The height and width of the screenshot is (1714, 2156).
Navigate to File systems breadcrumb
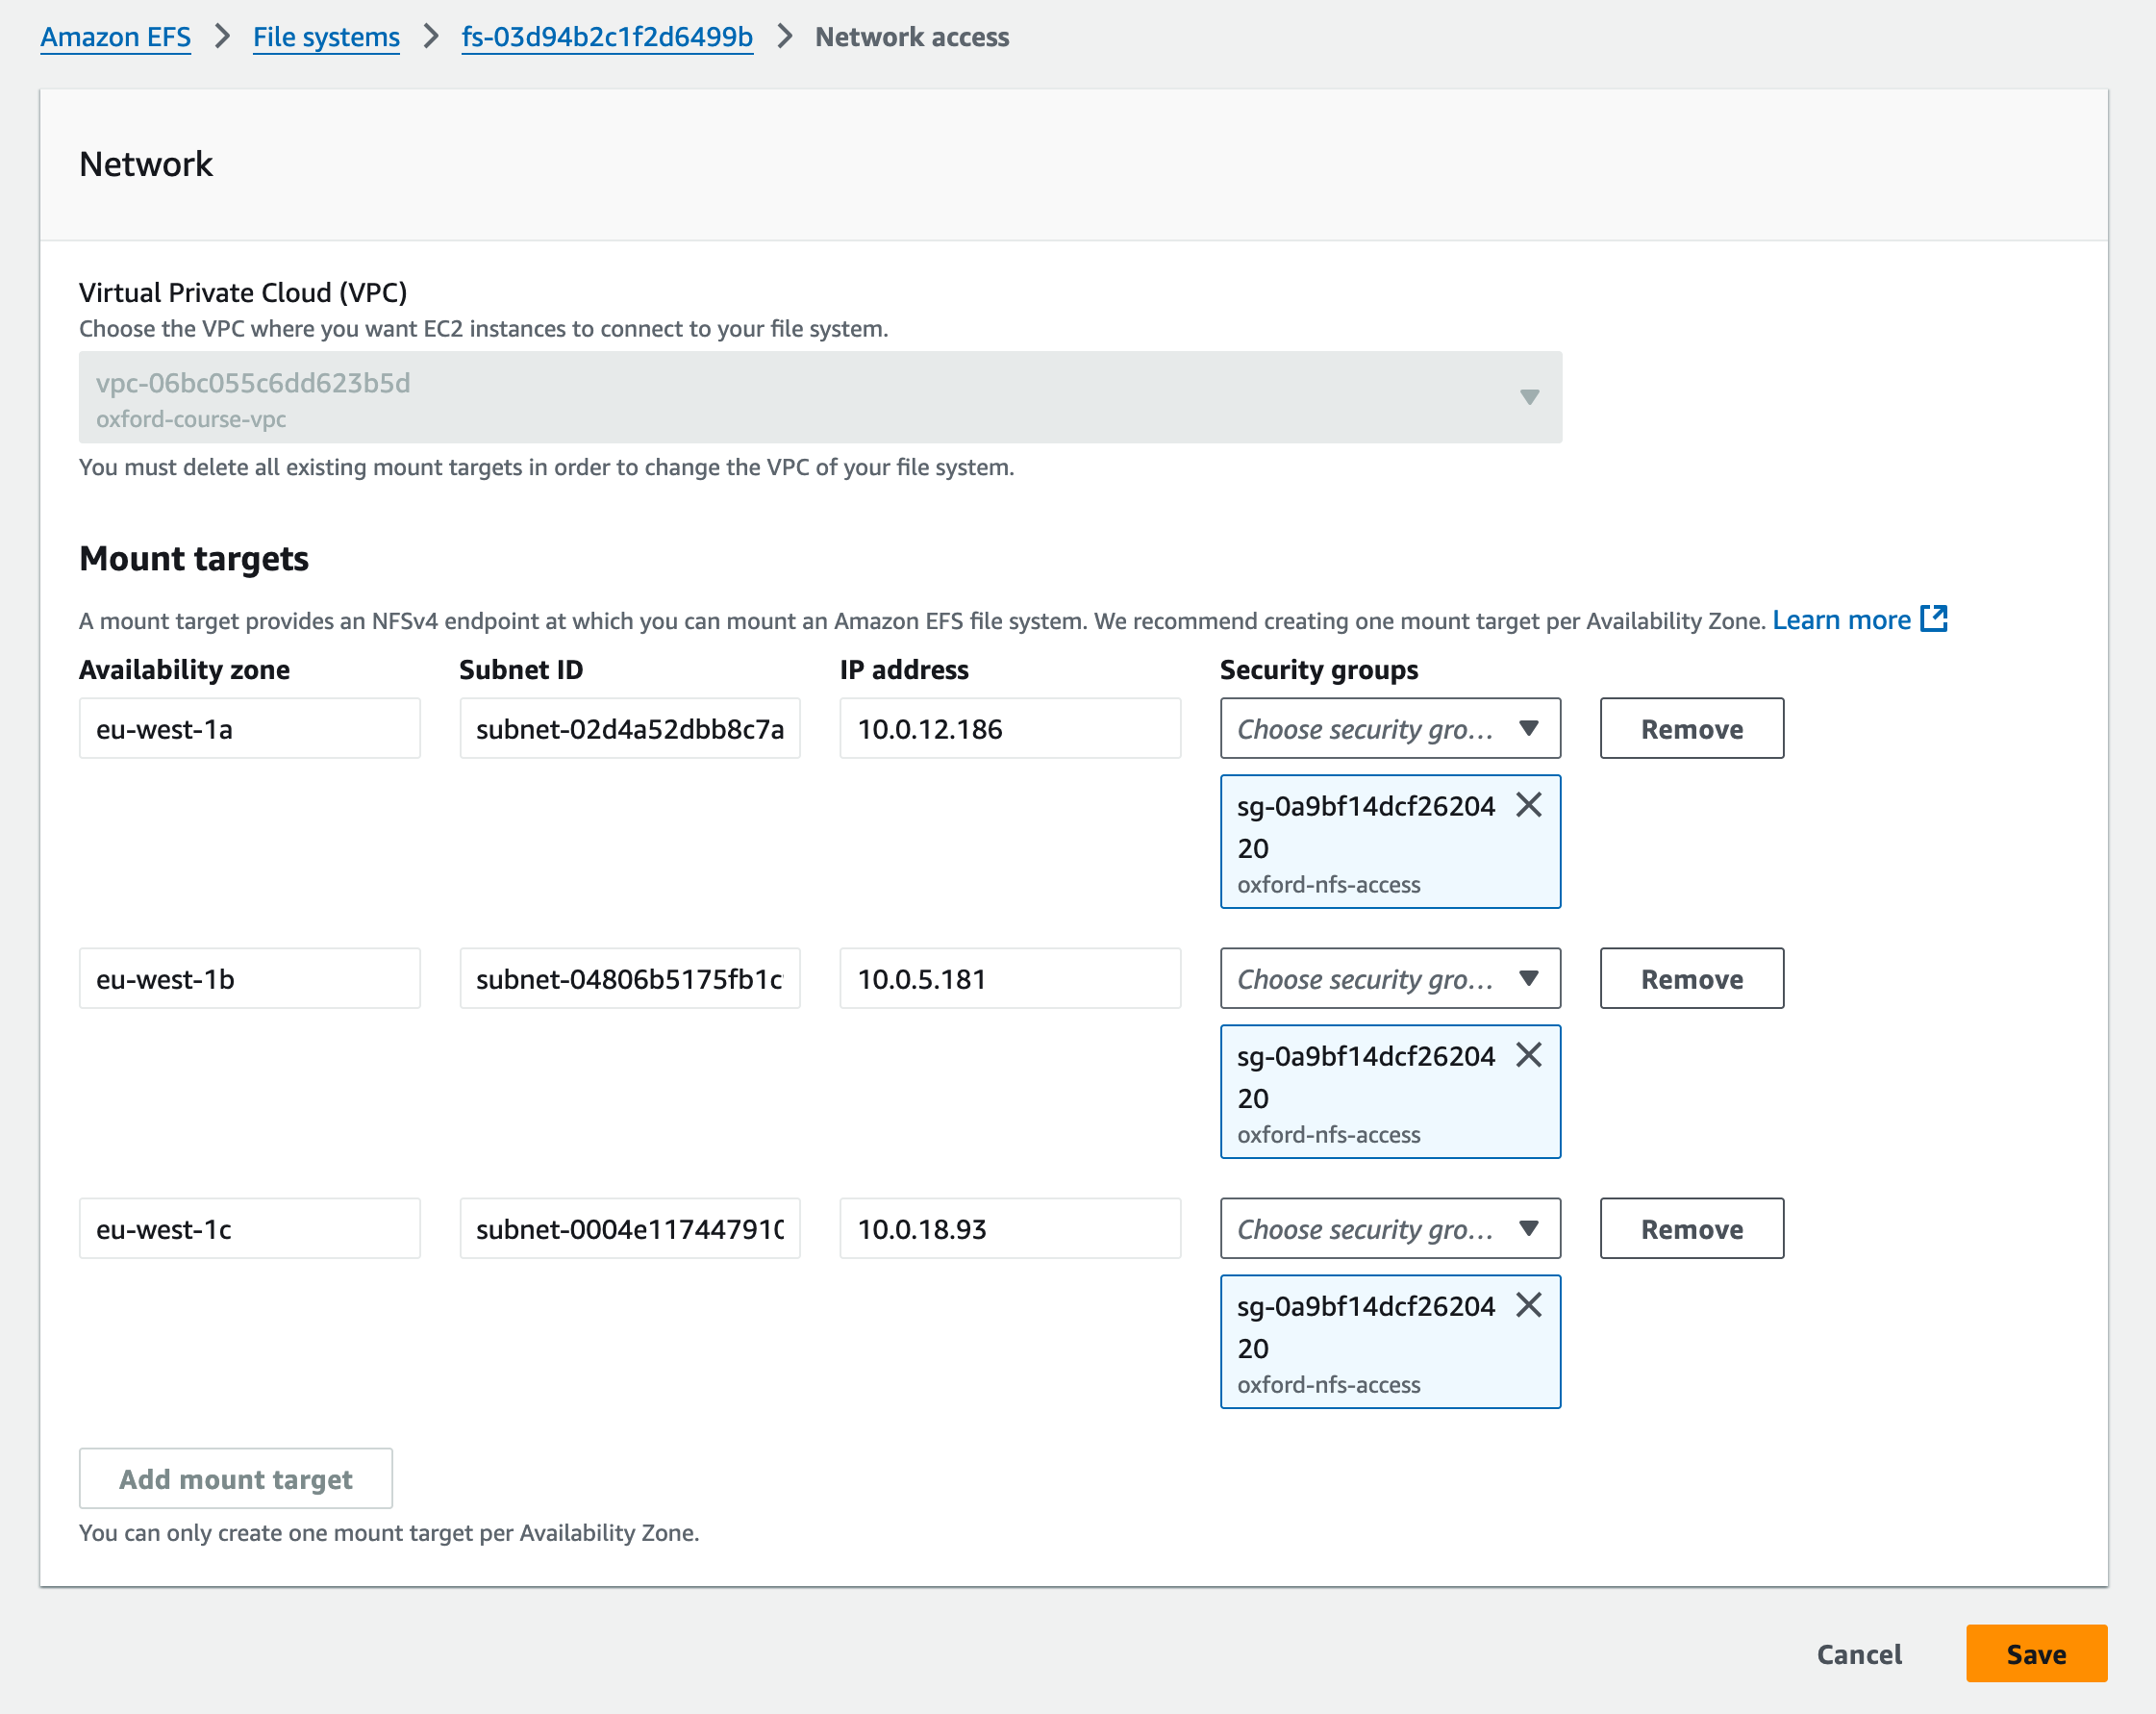pyautogui.click(x=326, y=37)
